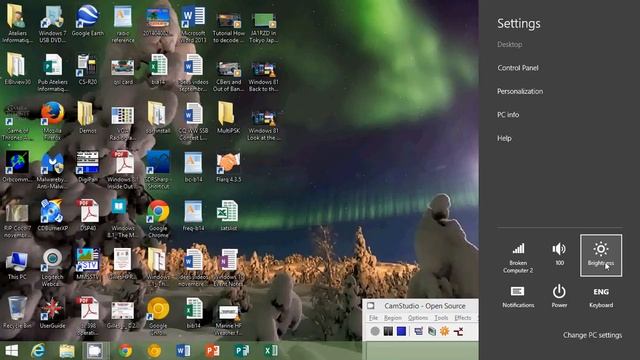
Task: Open File Explorer from the taskbar
Action: pos(67,351)
